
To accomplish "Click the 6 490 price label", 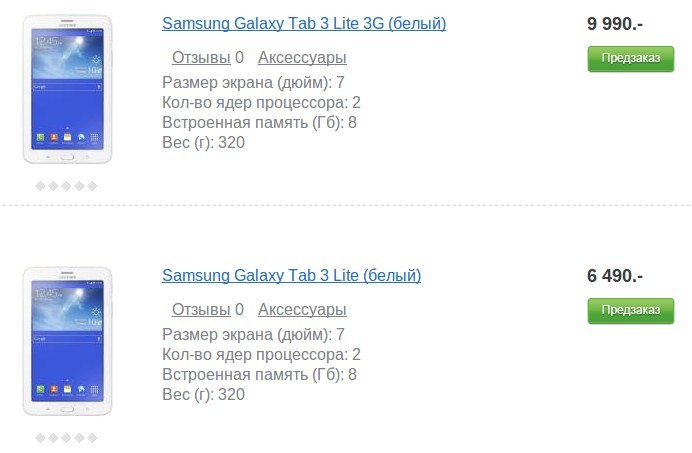I will [615, 275].
